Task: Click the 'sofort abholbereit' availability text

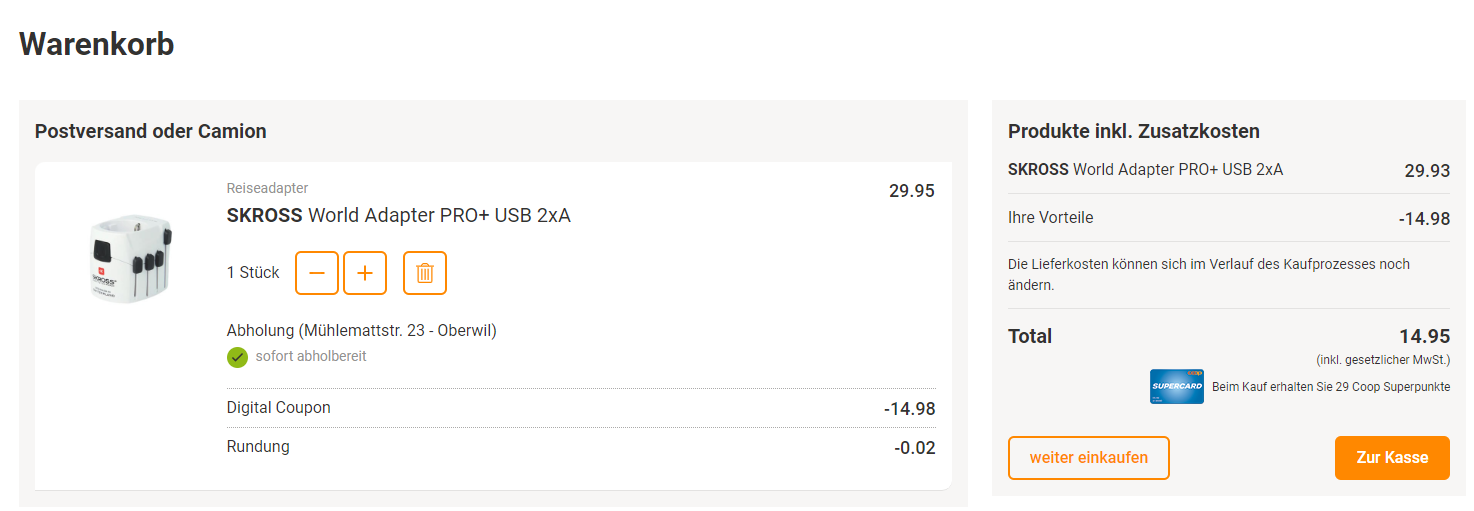Action: 310,356
